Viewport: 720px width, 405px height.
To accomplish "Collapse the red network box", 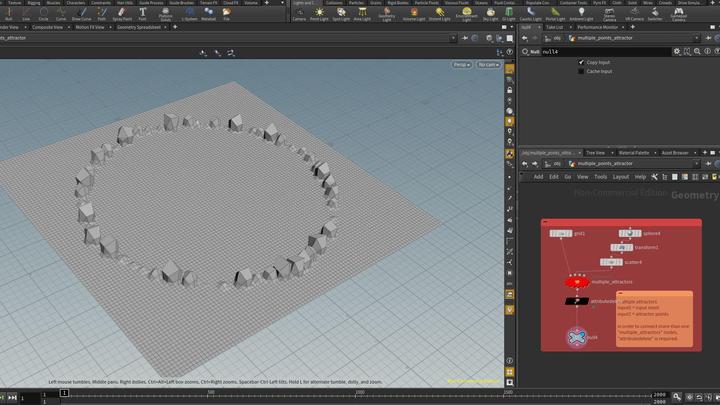I will tap(545, 222).
